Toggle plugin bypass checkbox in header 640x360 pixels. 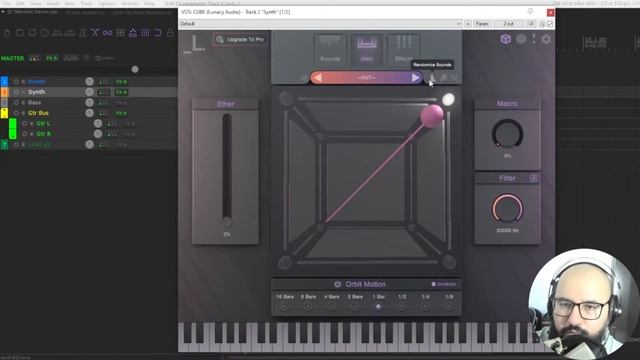(x=550, y=24)
